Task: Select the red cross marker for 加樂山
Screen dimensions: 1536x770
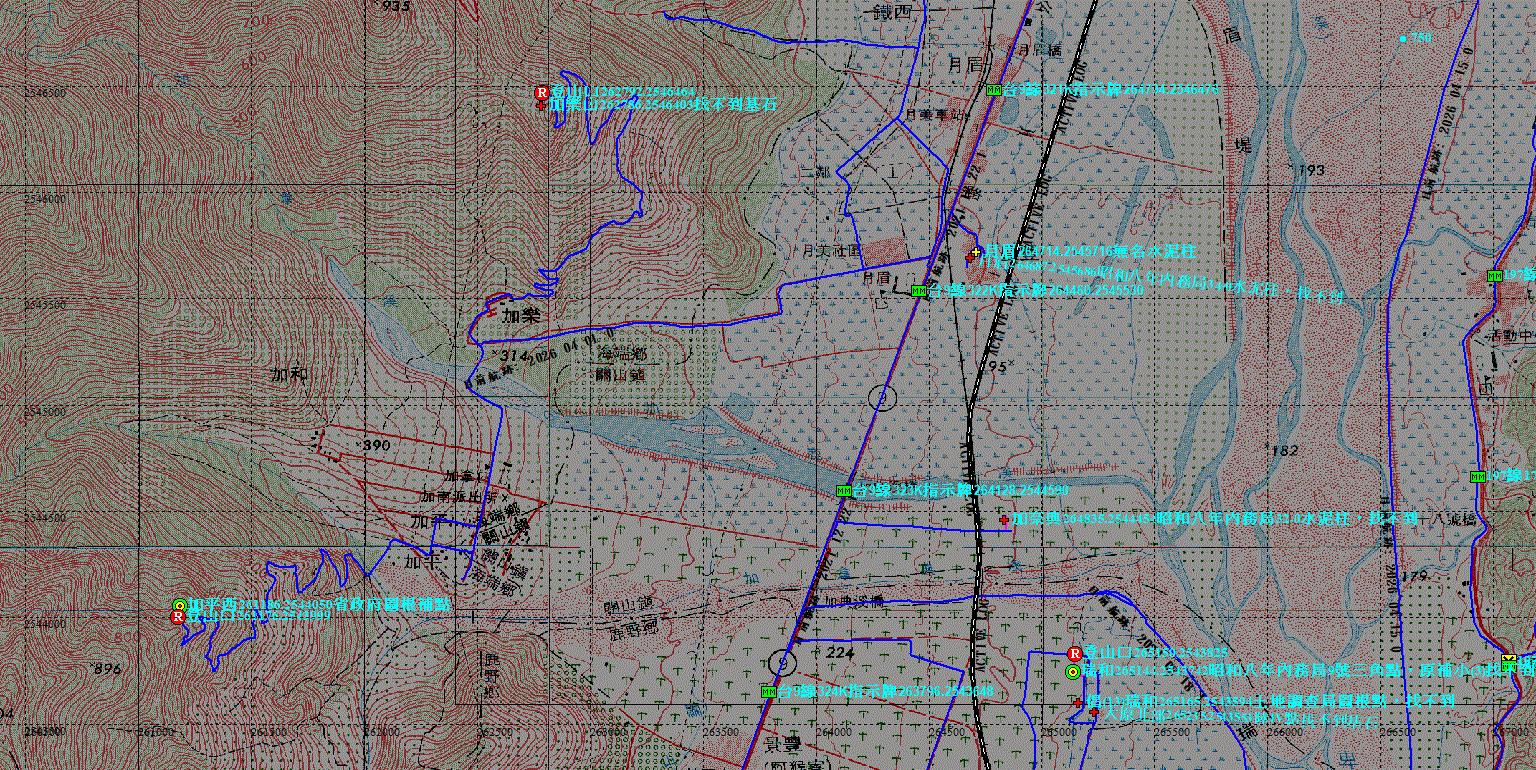Action: 541,104
